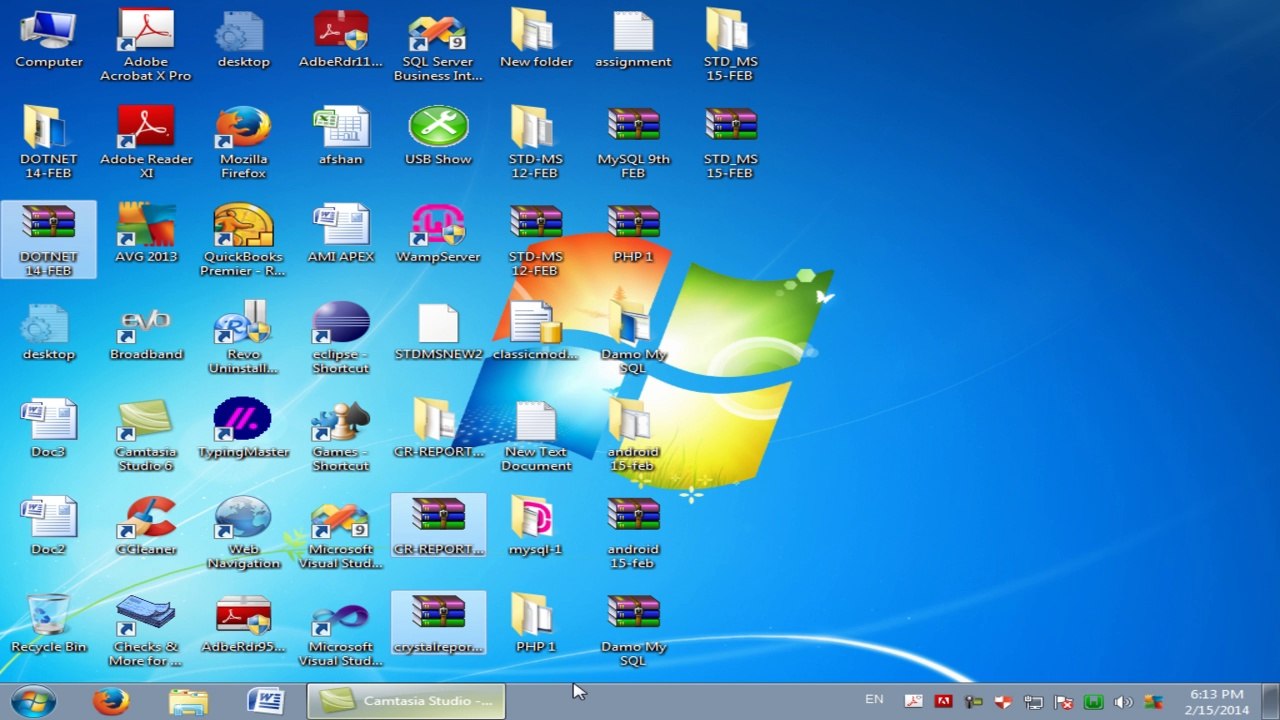The image size is (1280, 720).
Task: Select the android 15-feb WinRAR archive
Action: 633,533
